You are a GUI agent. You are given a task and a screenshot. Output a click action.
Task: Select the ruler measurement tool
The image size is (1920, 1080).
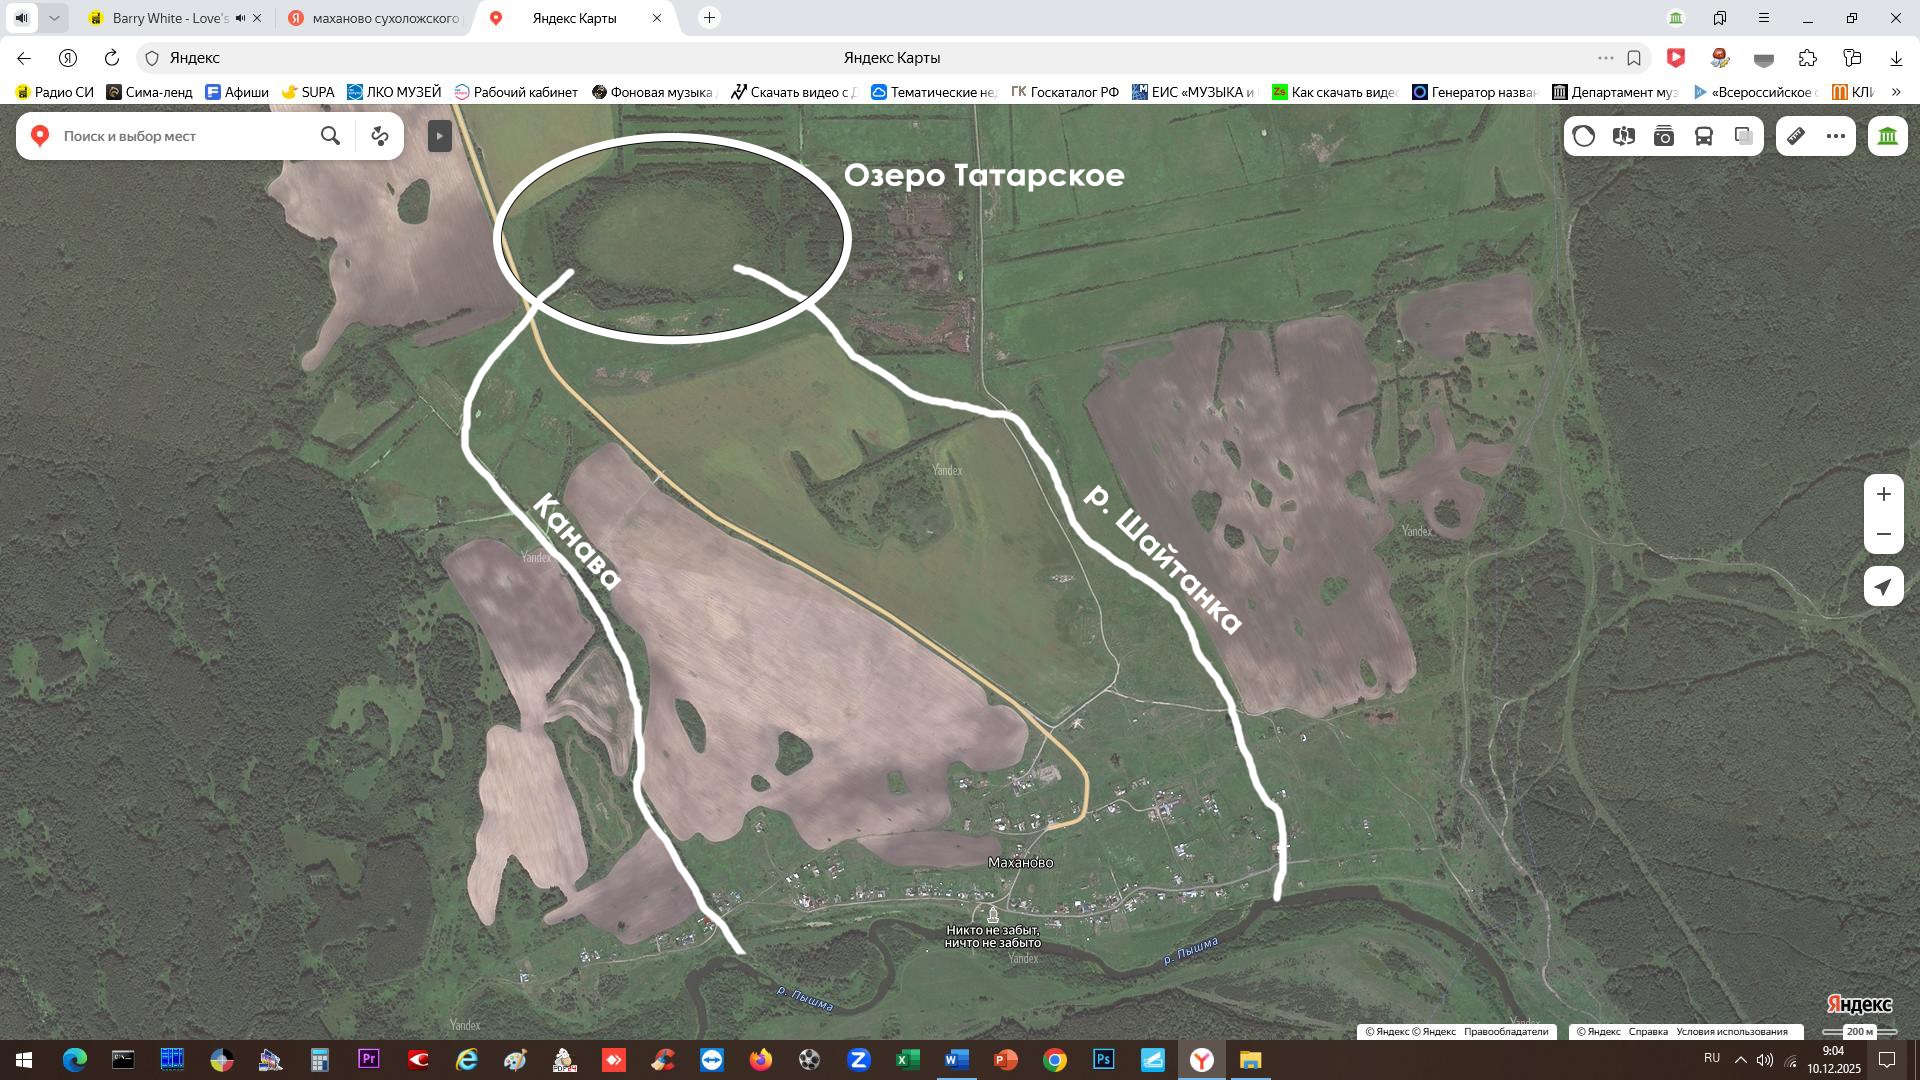tap(1796, 136)
